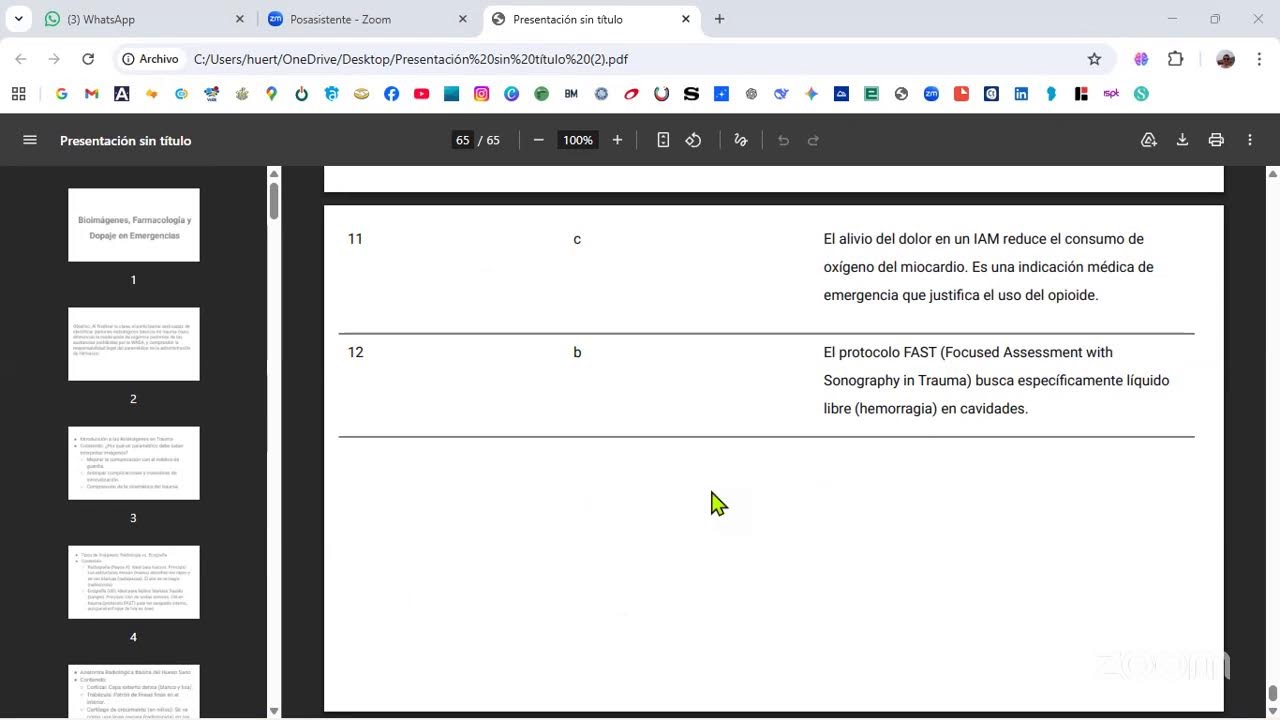Click the address bar file URL

click(411, 59)
